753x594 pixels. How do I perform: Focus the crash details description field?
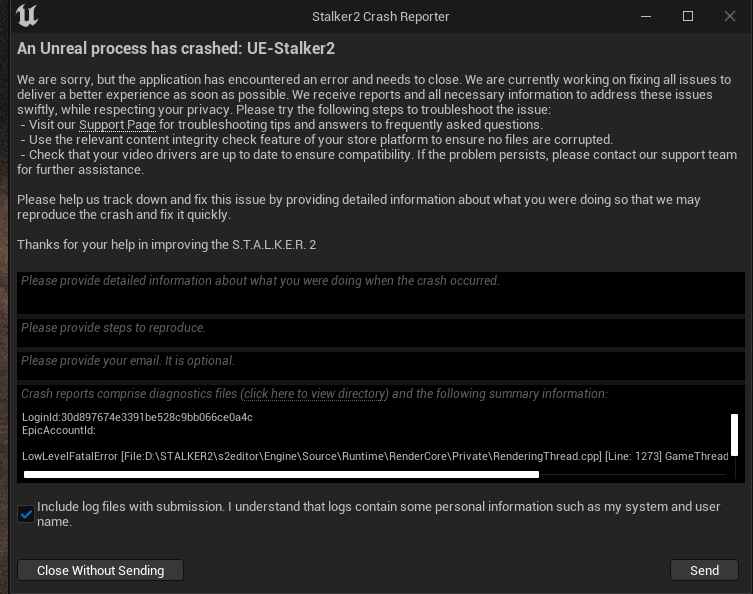click(381, 293)
